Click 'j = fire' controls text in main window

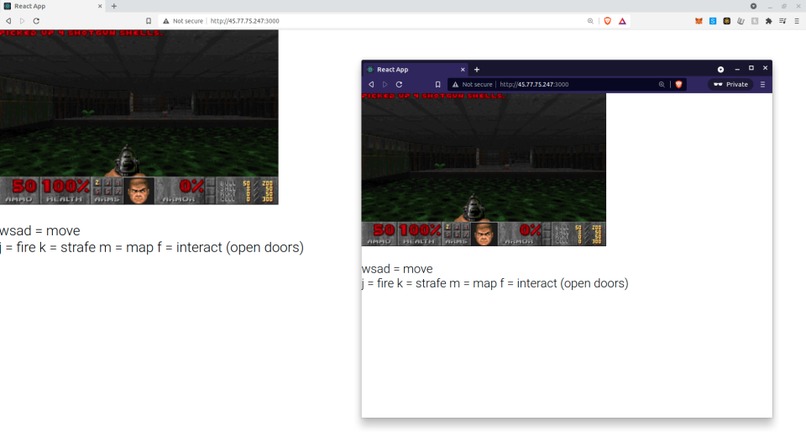coord(152,247)
